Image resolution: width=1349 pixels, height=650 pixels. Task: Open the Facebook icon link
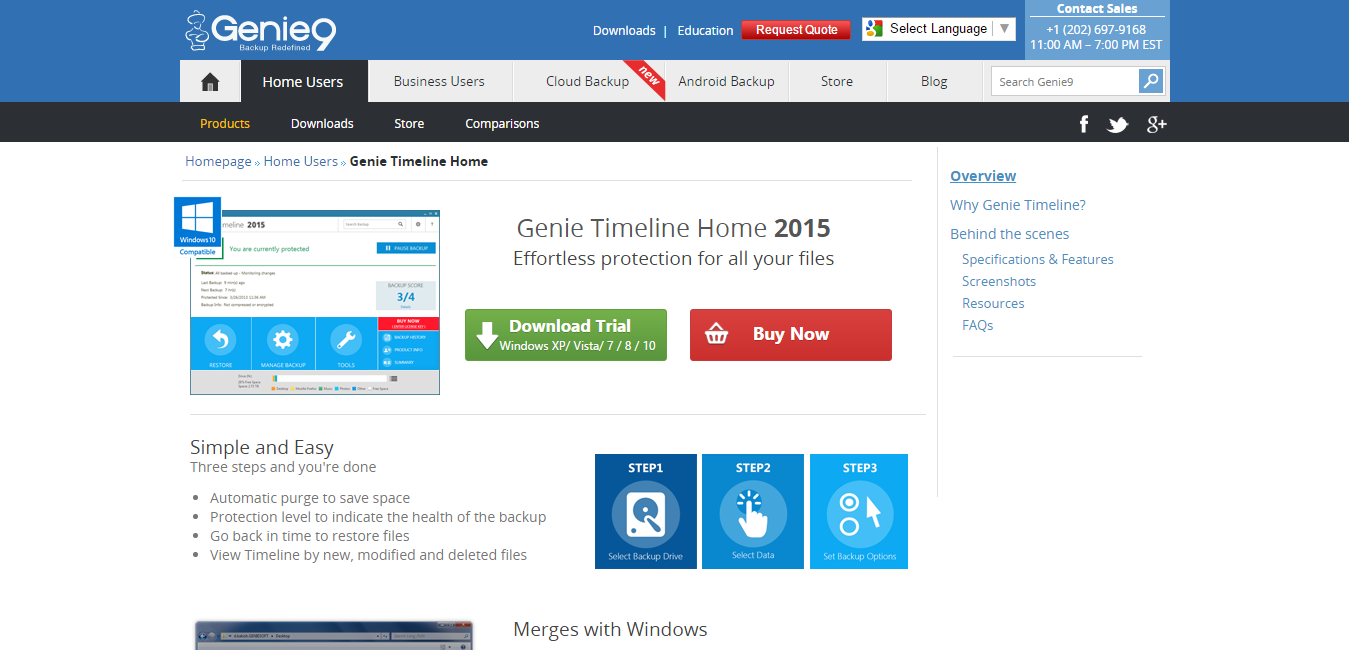[x=1083, y=123]
